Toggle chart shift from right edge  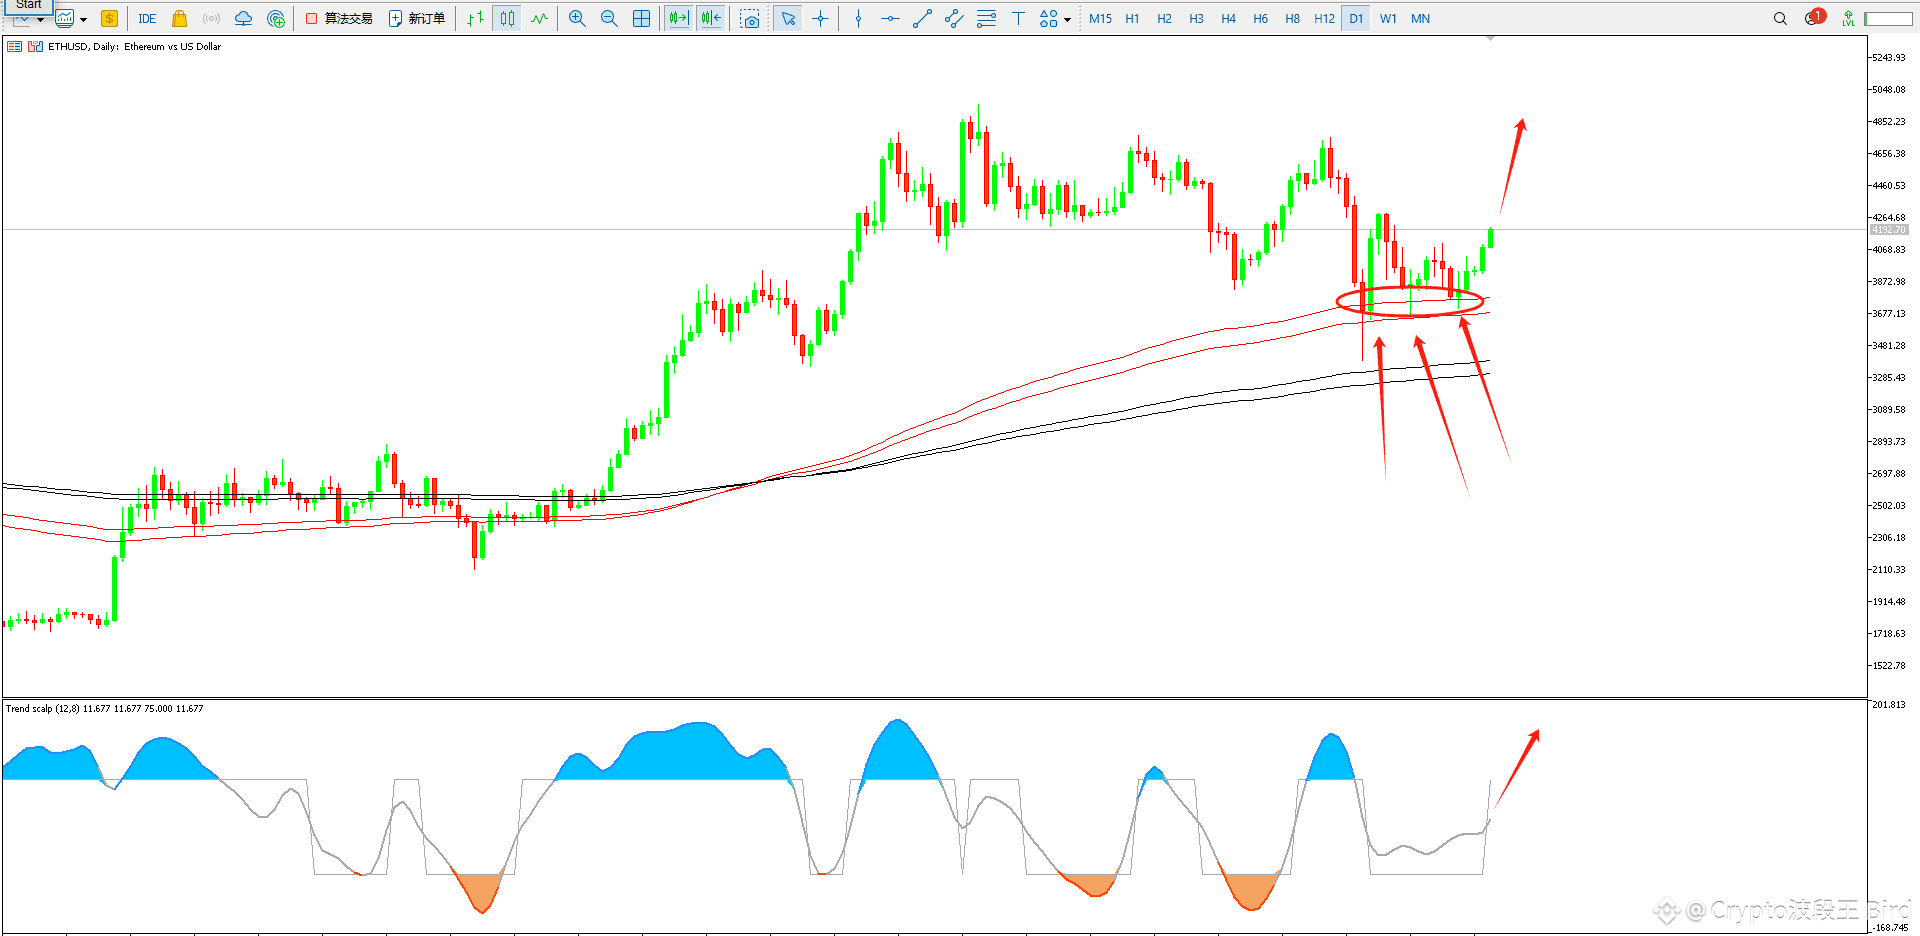point(711,19)
